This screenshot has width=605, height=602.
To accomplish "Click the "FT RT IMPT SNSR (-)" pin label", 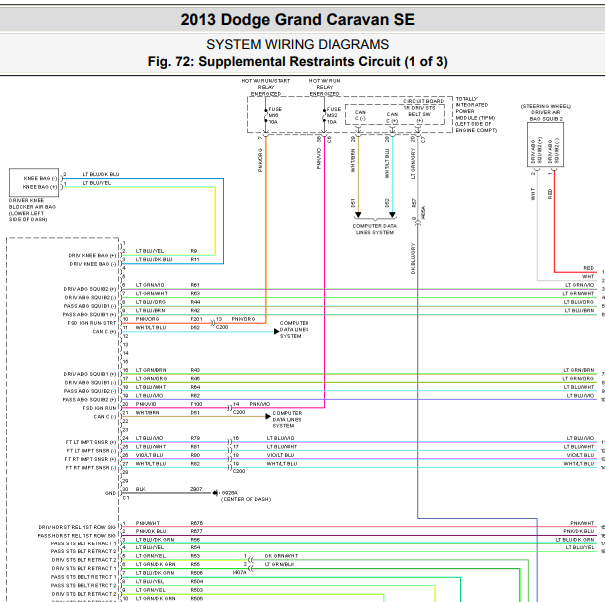I will coord(90,468).
